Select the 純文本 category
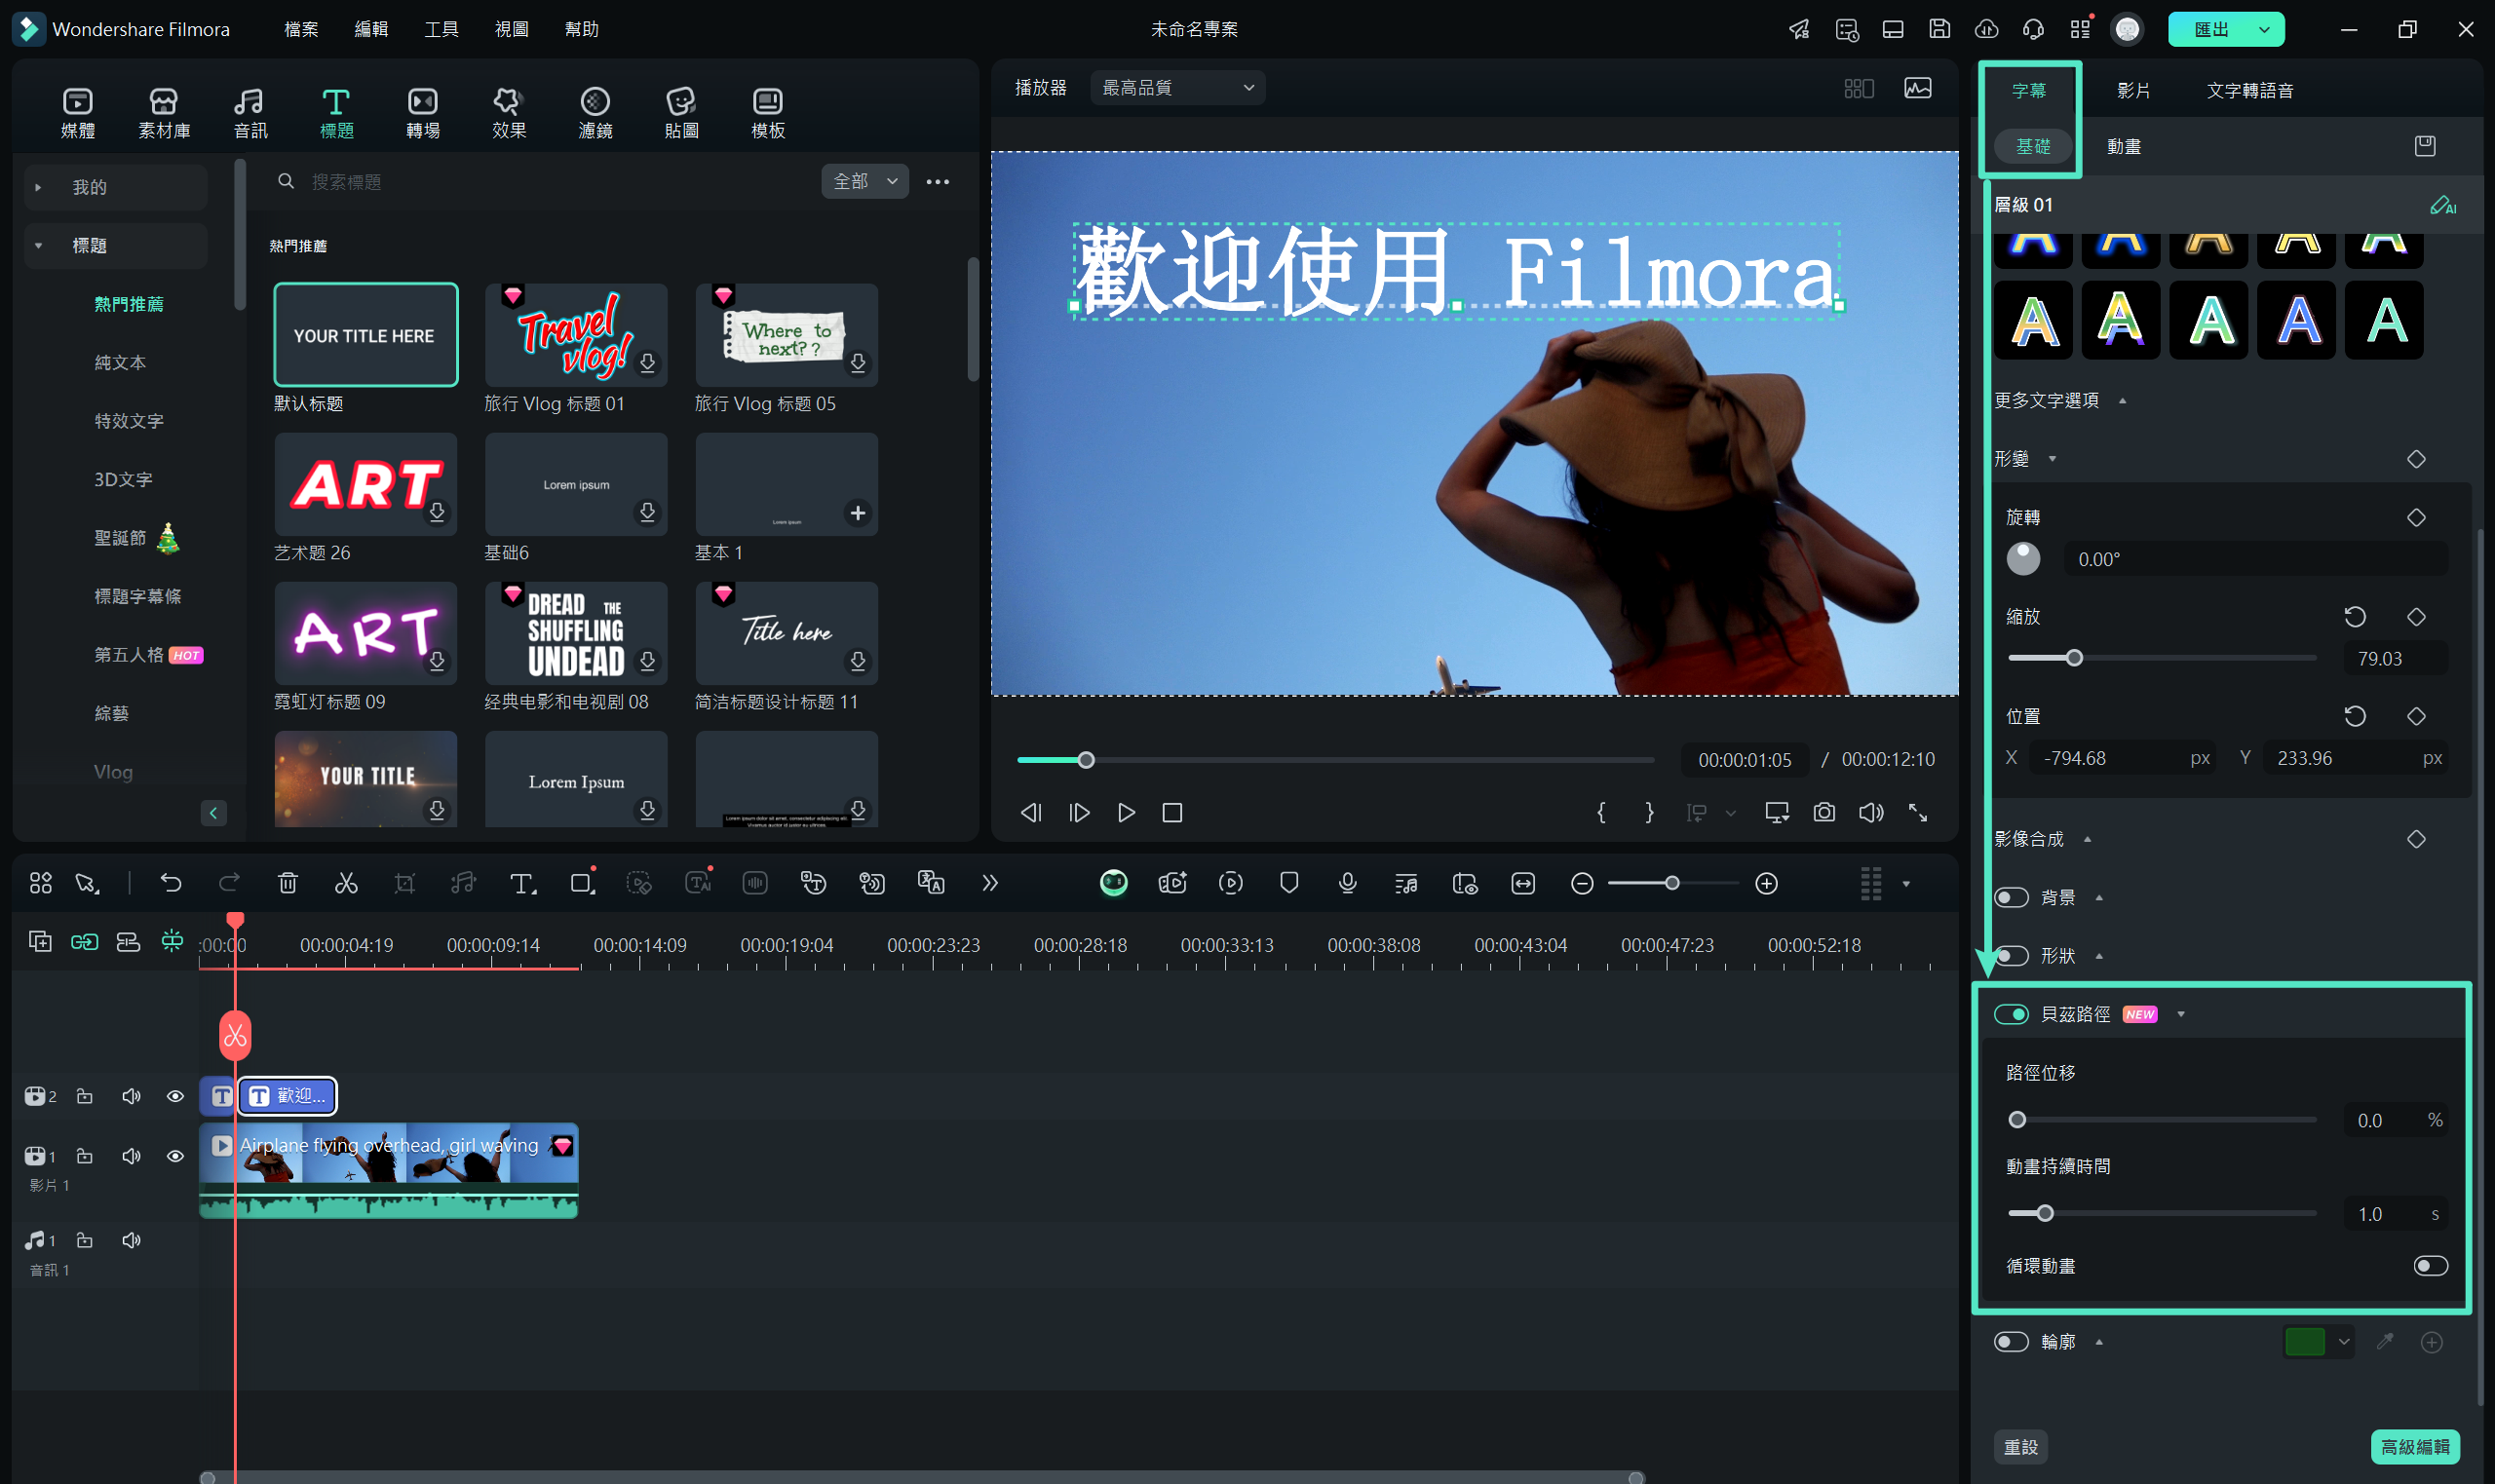 [120, 362]
